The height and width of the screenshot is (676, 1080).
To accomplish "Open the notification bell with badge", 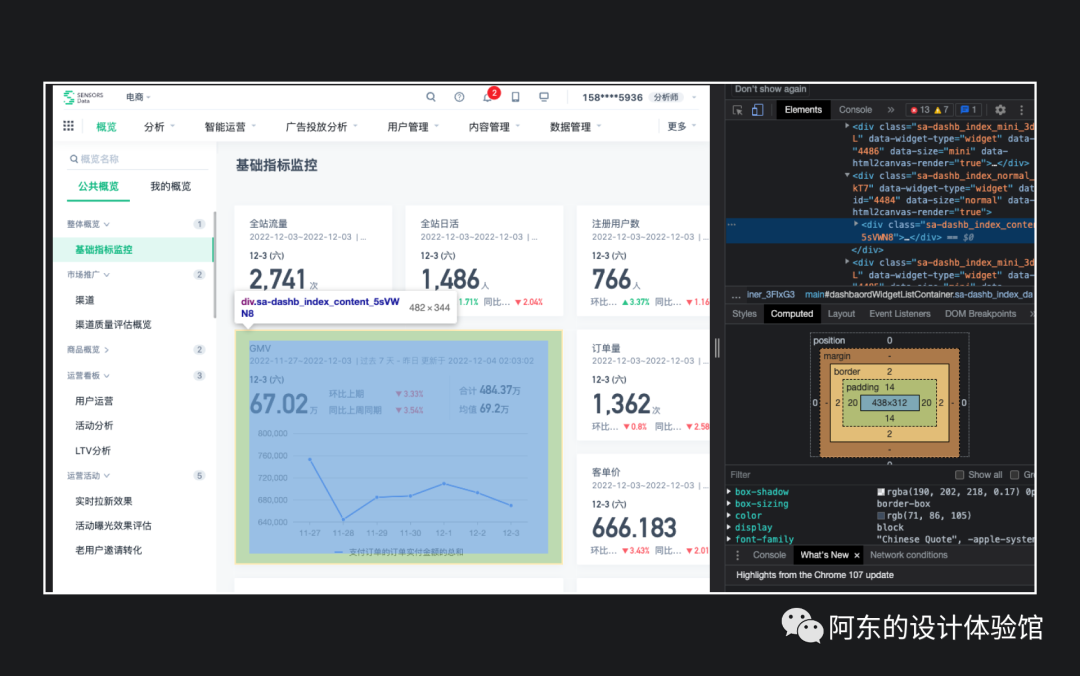I will pyautogui.click(x=489, y=96).
